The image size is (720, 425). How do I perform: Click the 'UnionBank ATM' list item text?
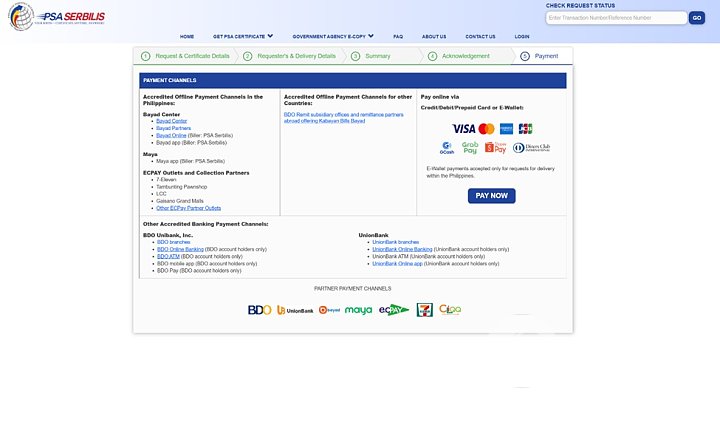(x=428, y=256)
